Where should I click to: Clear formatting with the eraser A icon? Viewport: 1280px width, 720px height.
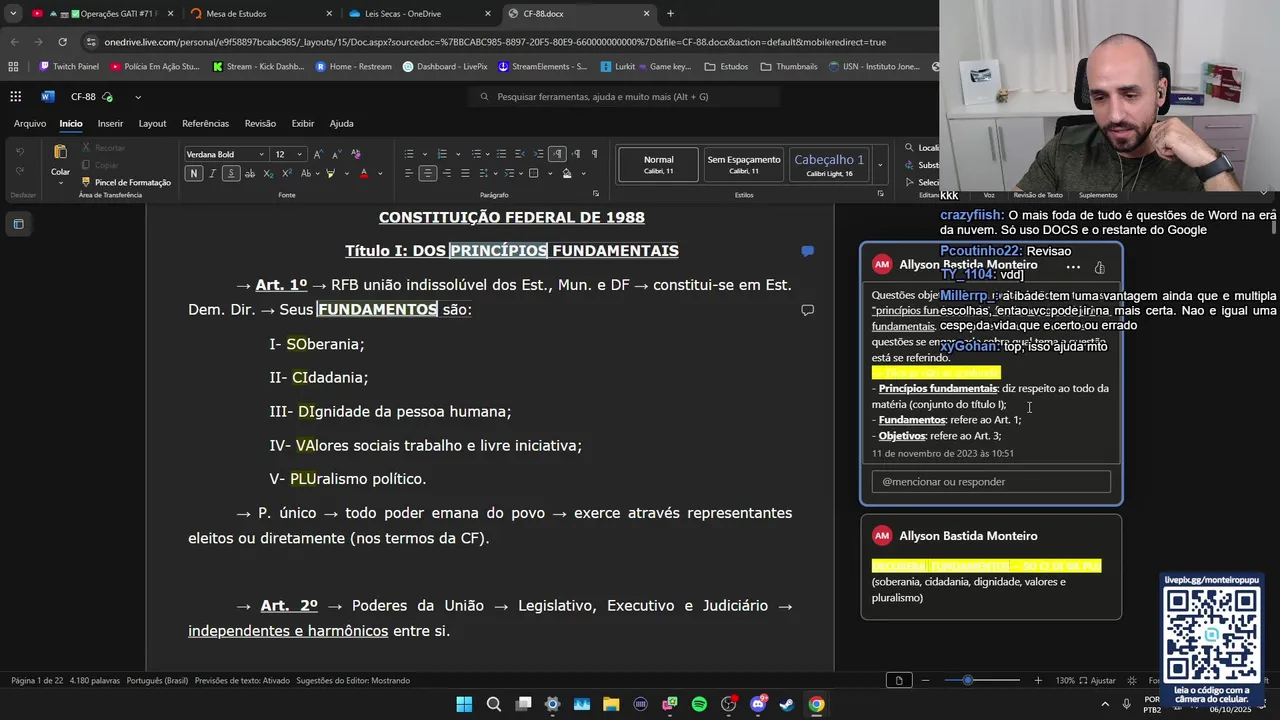356,154
